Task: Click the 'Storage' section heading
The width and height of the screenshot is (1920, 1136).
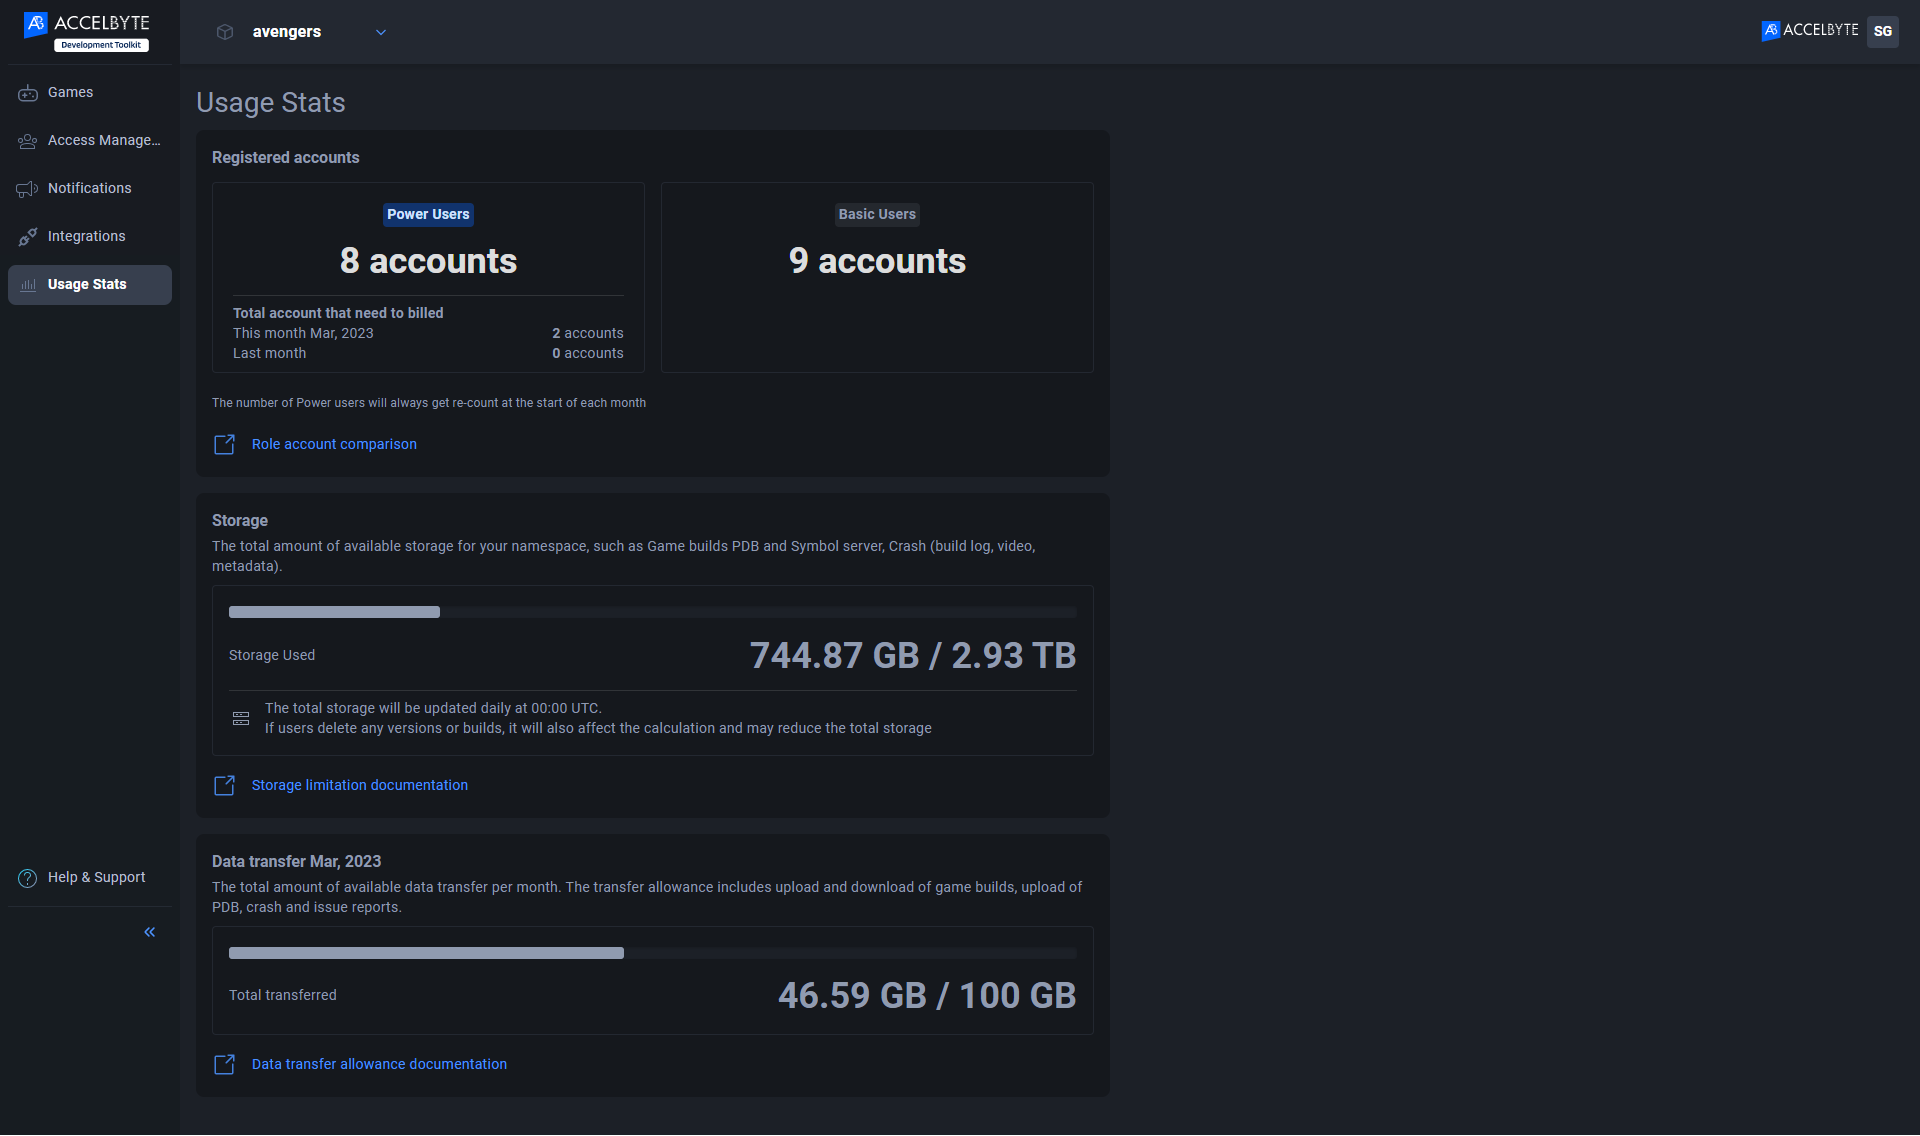Action: (x=240, y=520)
